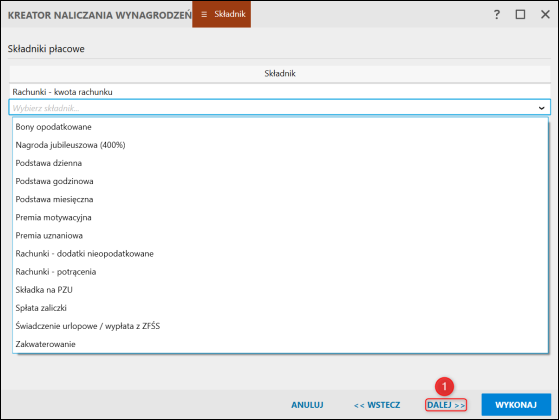
Task: Click the WYKONAJ button
Action: pos(516,405)
